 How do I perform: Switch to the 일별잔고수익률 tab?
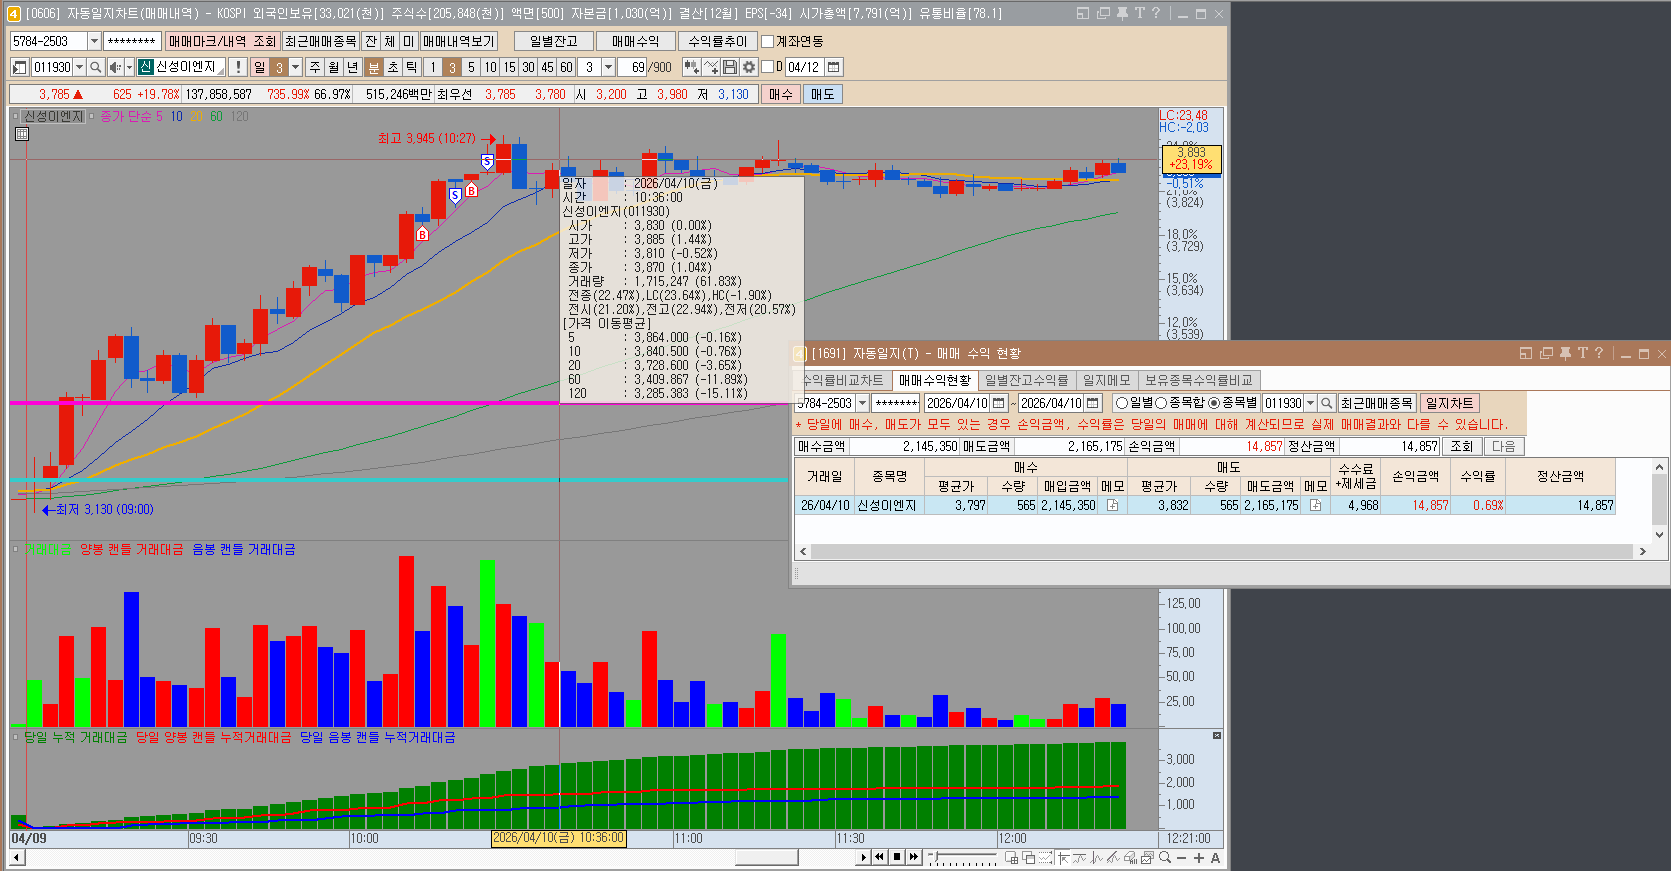point(1027,380)
